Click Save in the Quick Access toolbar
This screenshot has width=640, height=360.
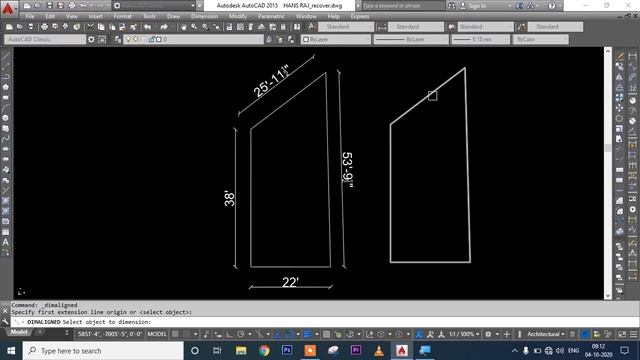click(x=49, y=6)
